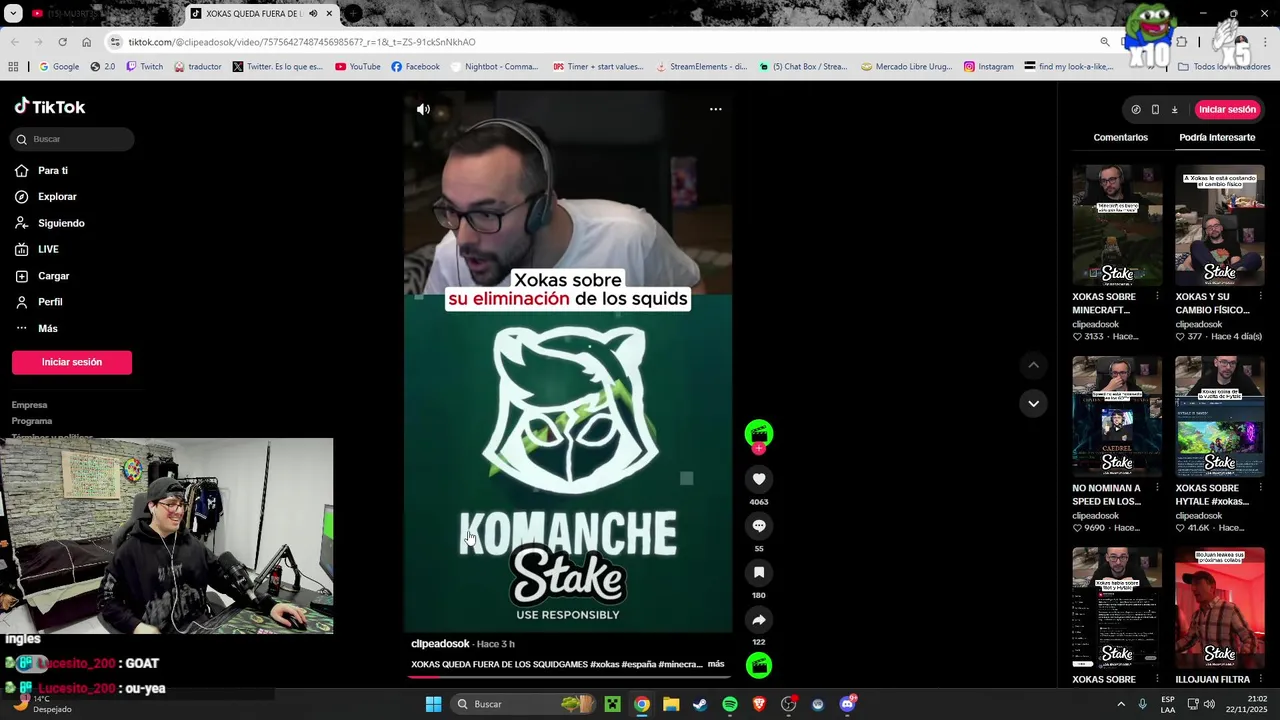Open the TikTok home logo
The width and height of the screenshot is (1280, 720).
click(x=50, y=107)
